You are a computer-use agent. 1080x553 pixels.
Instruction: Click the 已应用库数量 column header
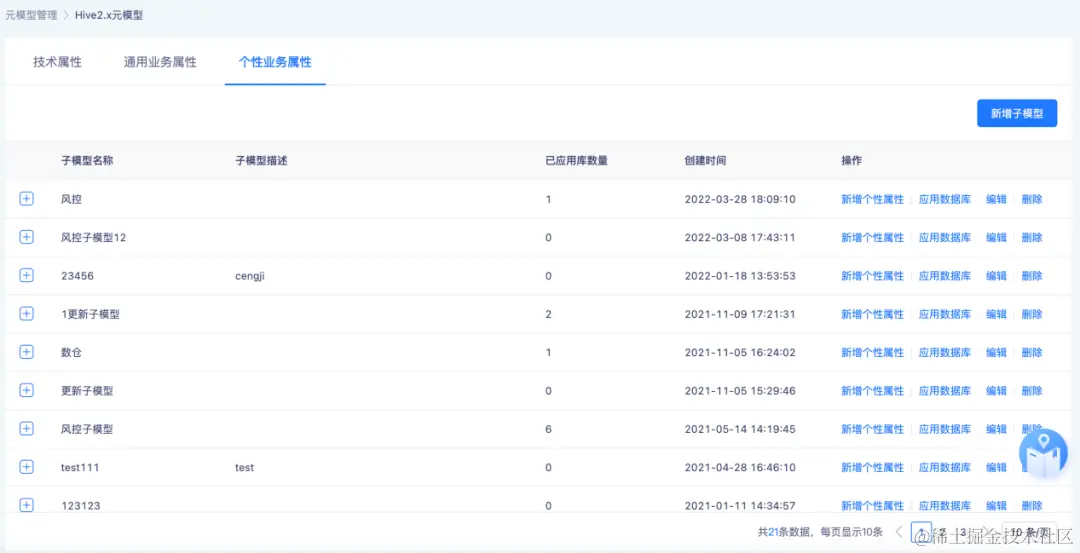[577, 160]
